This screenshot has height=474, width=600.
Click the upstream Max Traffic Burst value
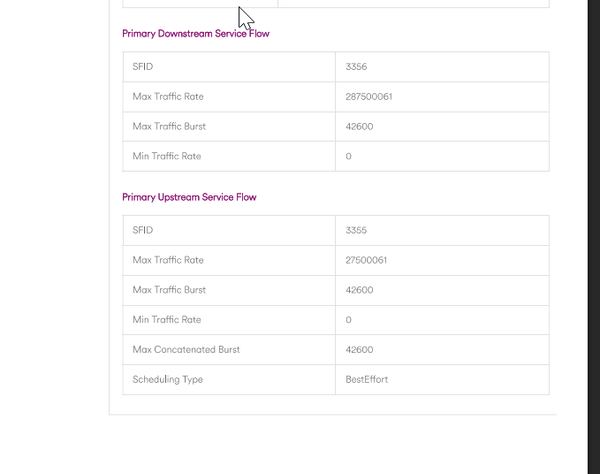pyautogui.click(x=359, y=290)
